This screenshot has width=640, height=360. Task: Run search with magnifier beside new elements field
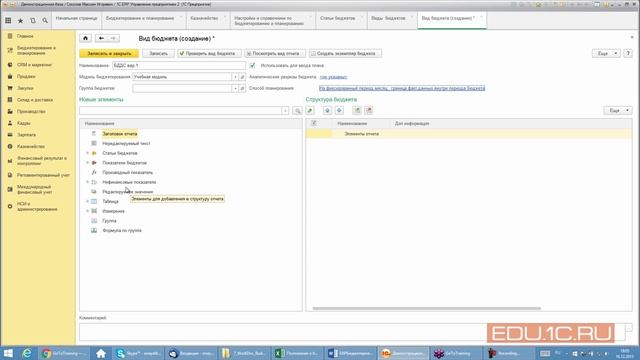(298, 111)
